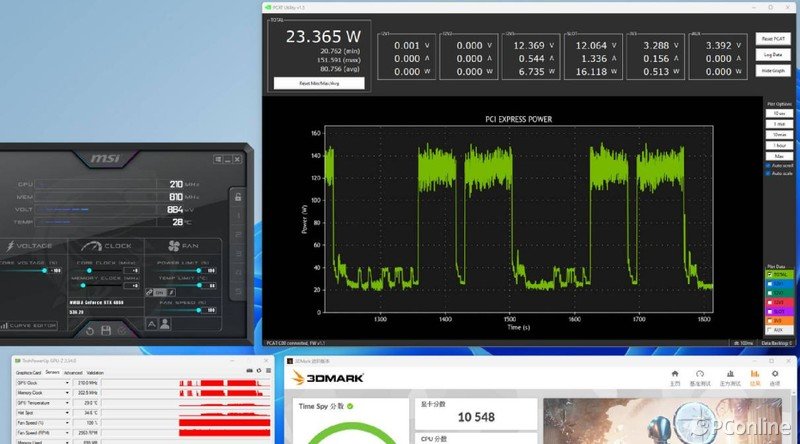Open the GPU Clock sensor dropdown in GPU-Z
This screenshot has width=800, height=444.
[67, 383]
